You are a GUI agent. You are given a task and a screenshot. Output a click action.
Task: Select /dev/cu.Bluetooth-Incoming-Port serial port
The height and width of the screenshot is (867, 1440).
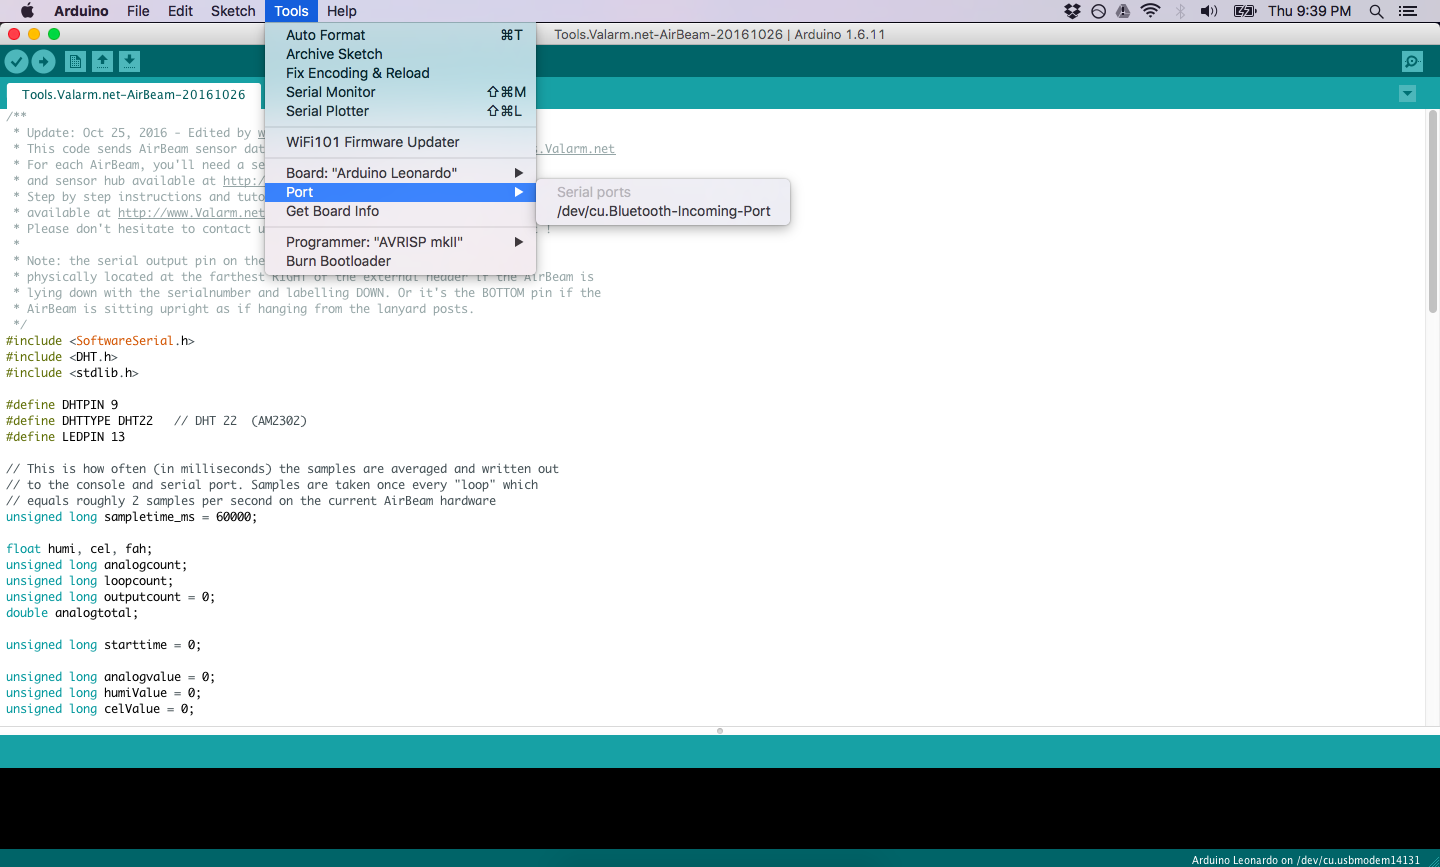click(x=663, y=211)
